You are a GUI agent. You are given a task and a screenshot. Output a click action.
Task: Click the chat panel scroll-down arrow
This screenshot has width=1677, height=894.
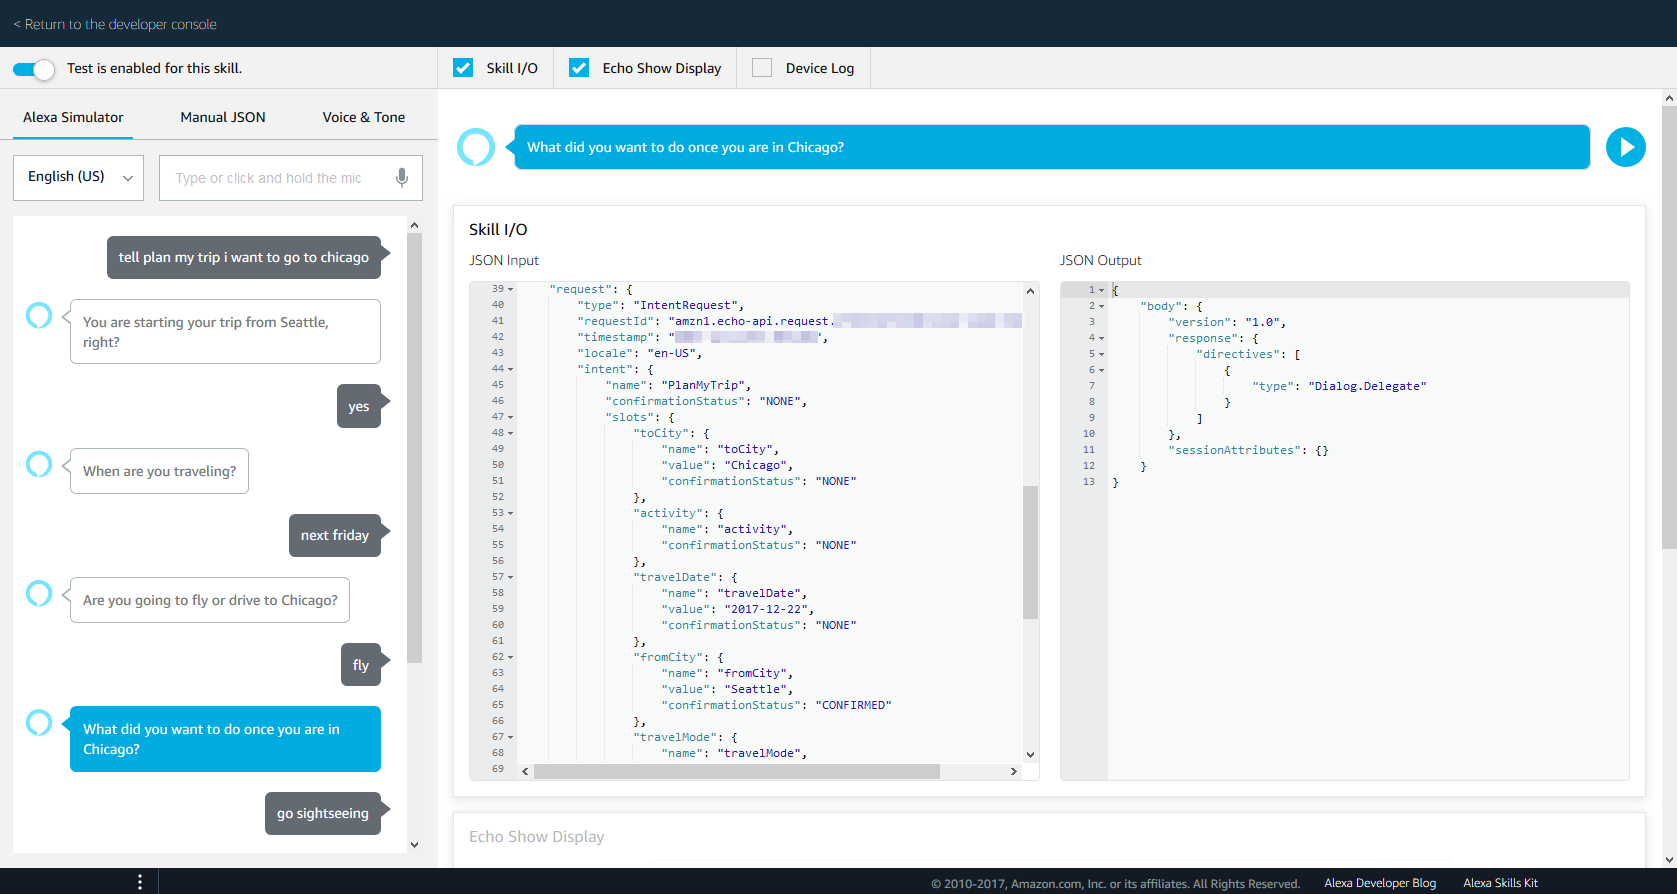click(x=414, y=845)
